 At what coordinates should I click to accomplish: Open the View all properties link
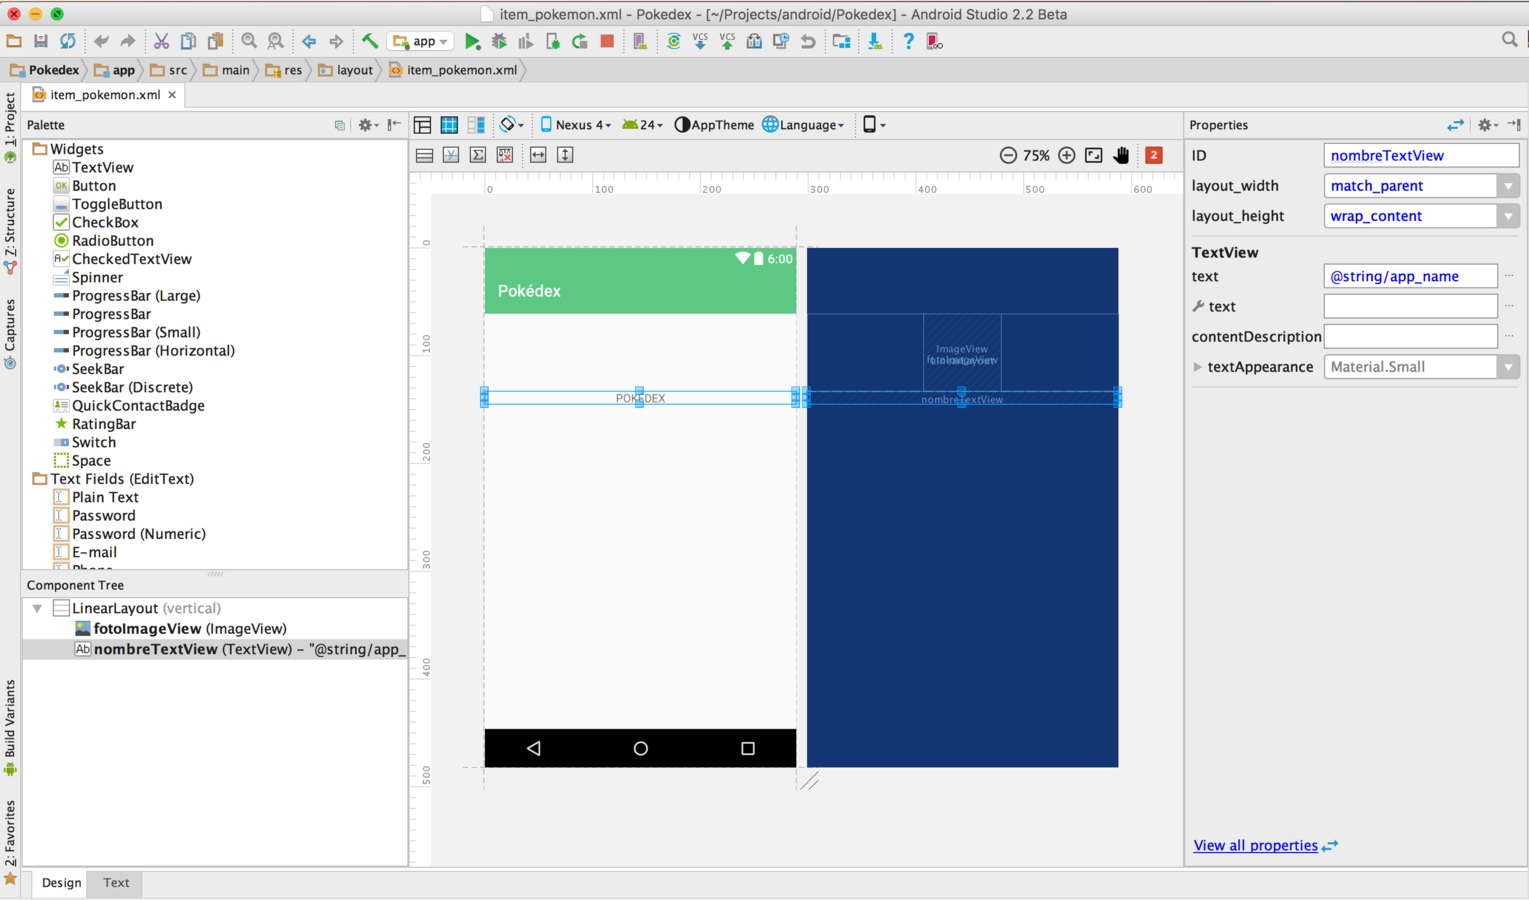1255,846
